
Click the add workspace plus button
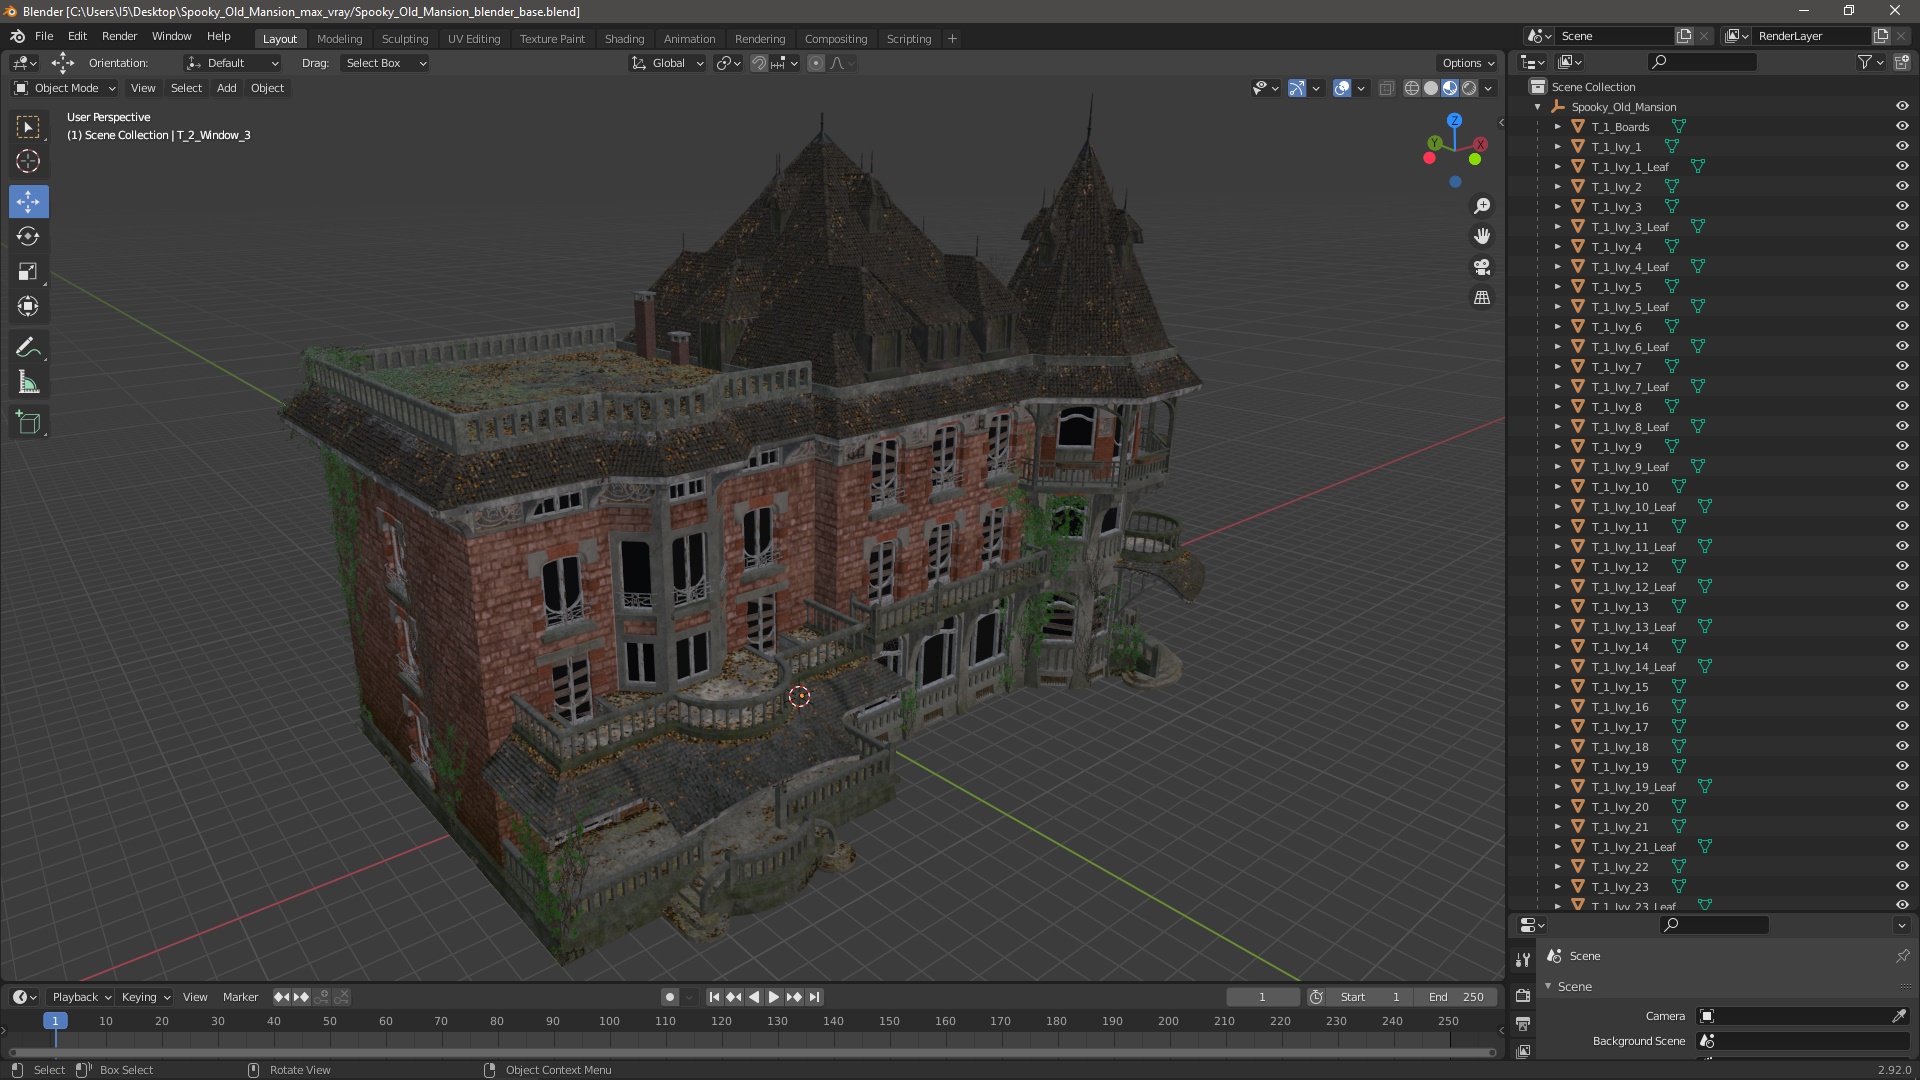[952, 39]
